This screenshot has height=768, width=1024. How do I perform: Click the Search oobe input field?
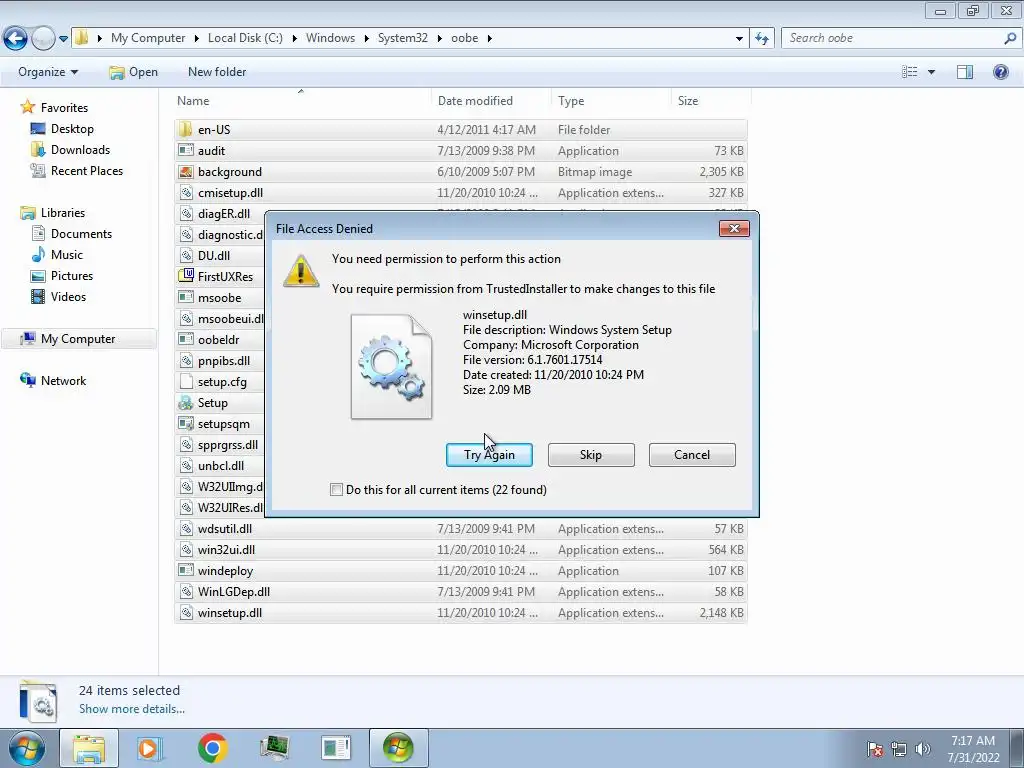point(893,38)
